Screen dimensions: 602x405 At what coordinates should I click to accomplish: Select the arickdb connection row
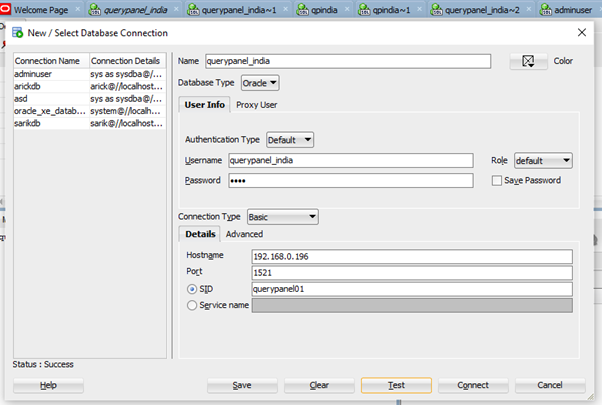pyautogui.click(x=89, y=86)
